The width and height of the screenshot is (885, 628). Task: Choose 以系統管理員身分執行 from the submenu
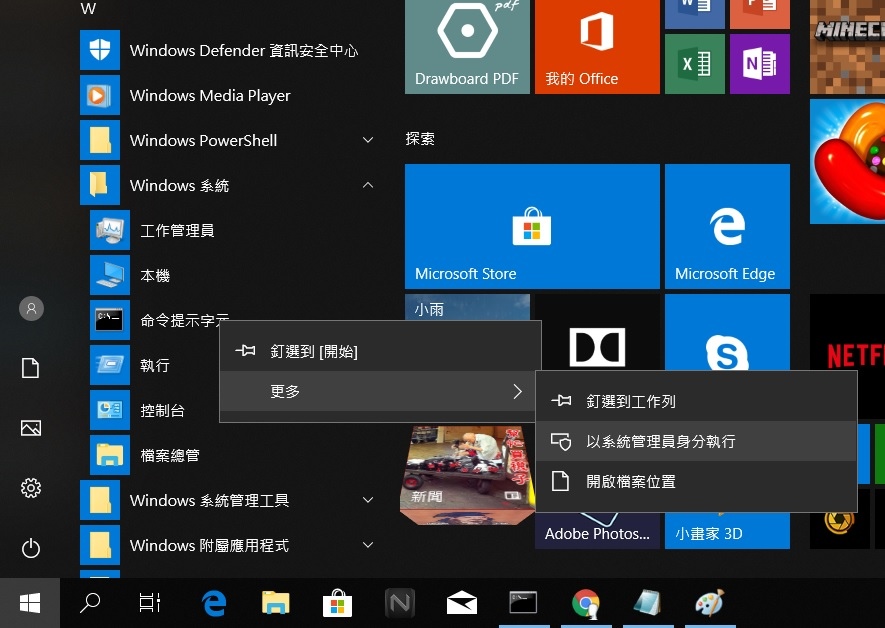pyautogui.click(x=696, y=441)
